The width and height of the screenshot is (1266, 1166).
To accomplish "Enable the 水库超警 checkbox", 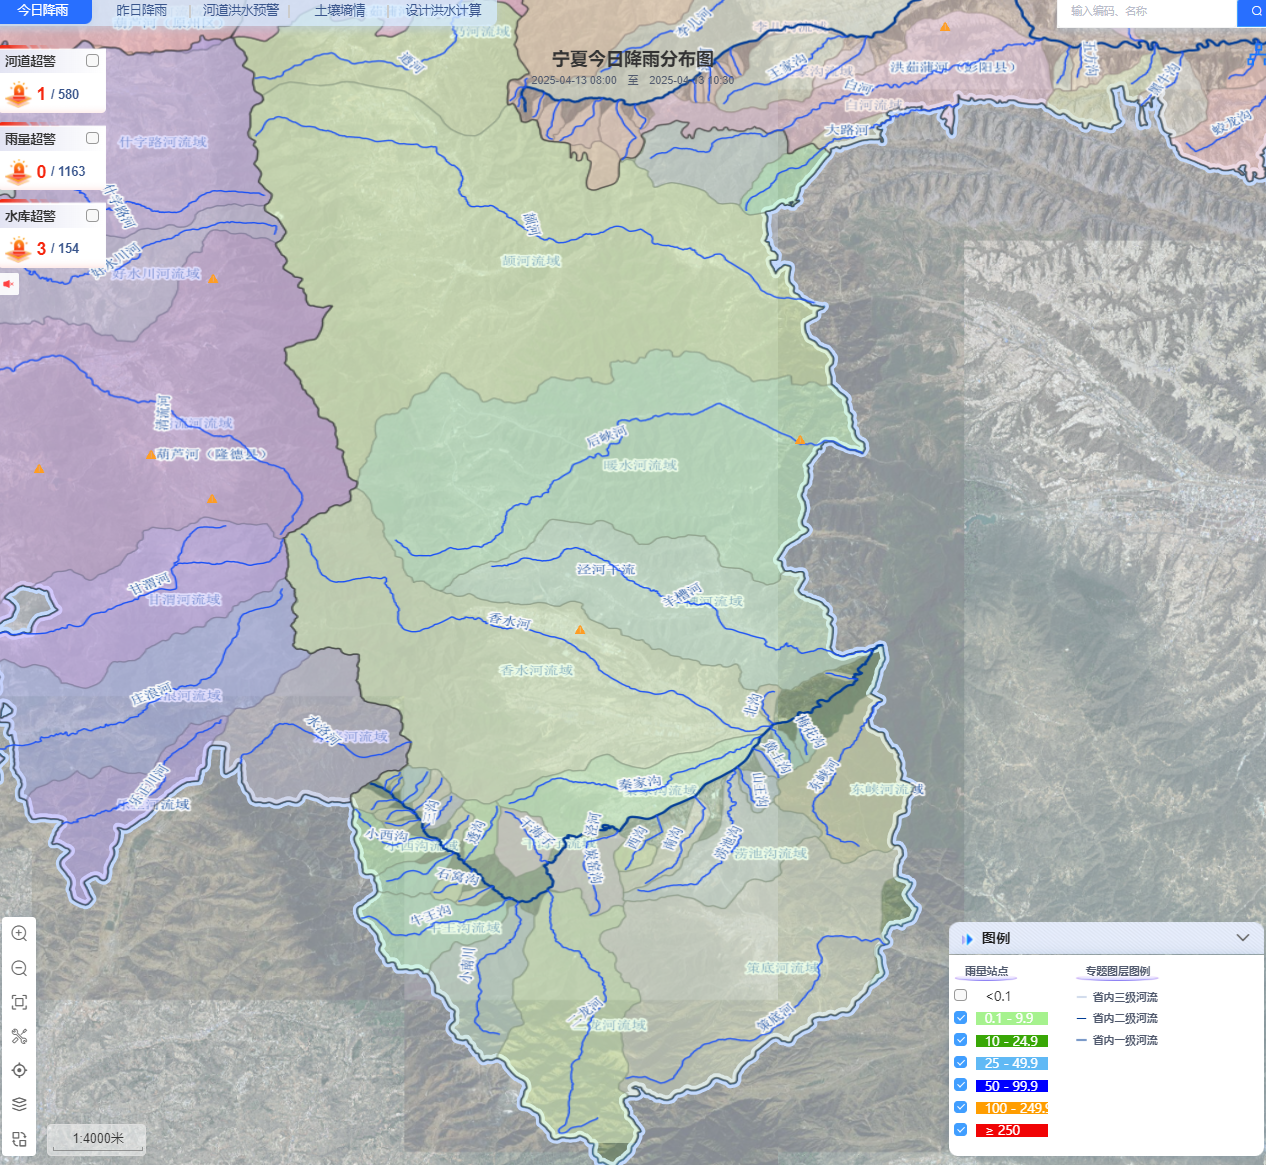I will 93,216.
